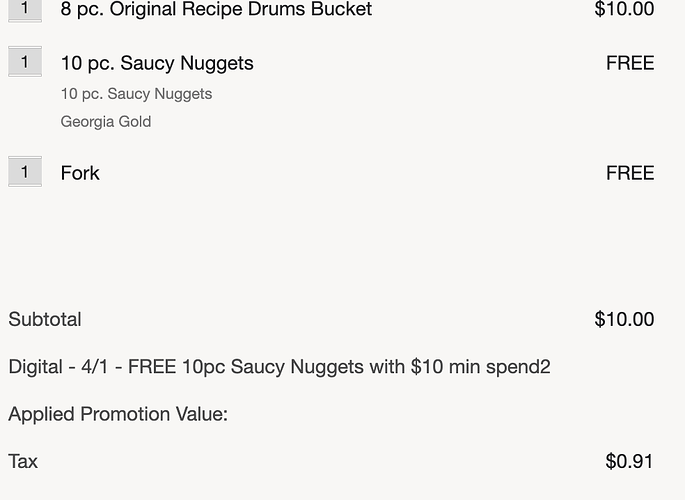Image resolution: width=685 pixels, height=500 pixels.
Task: Click the Digital 4/1 FREE Nuggets promotion text
Action: coord(279,367)
